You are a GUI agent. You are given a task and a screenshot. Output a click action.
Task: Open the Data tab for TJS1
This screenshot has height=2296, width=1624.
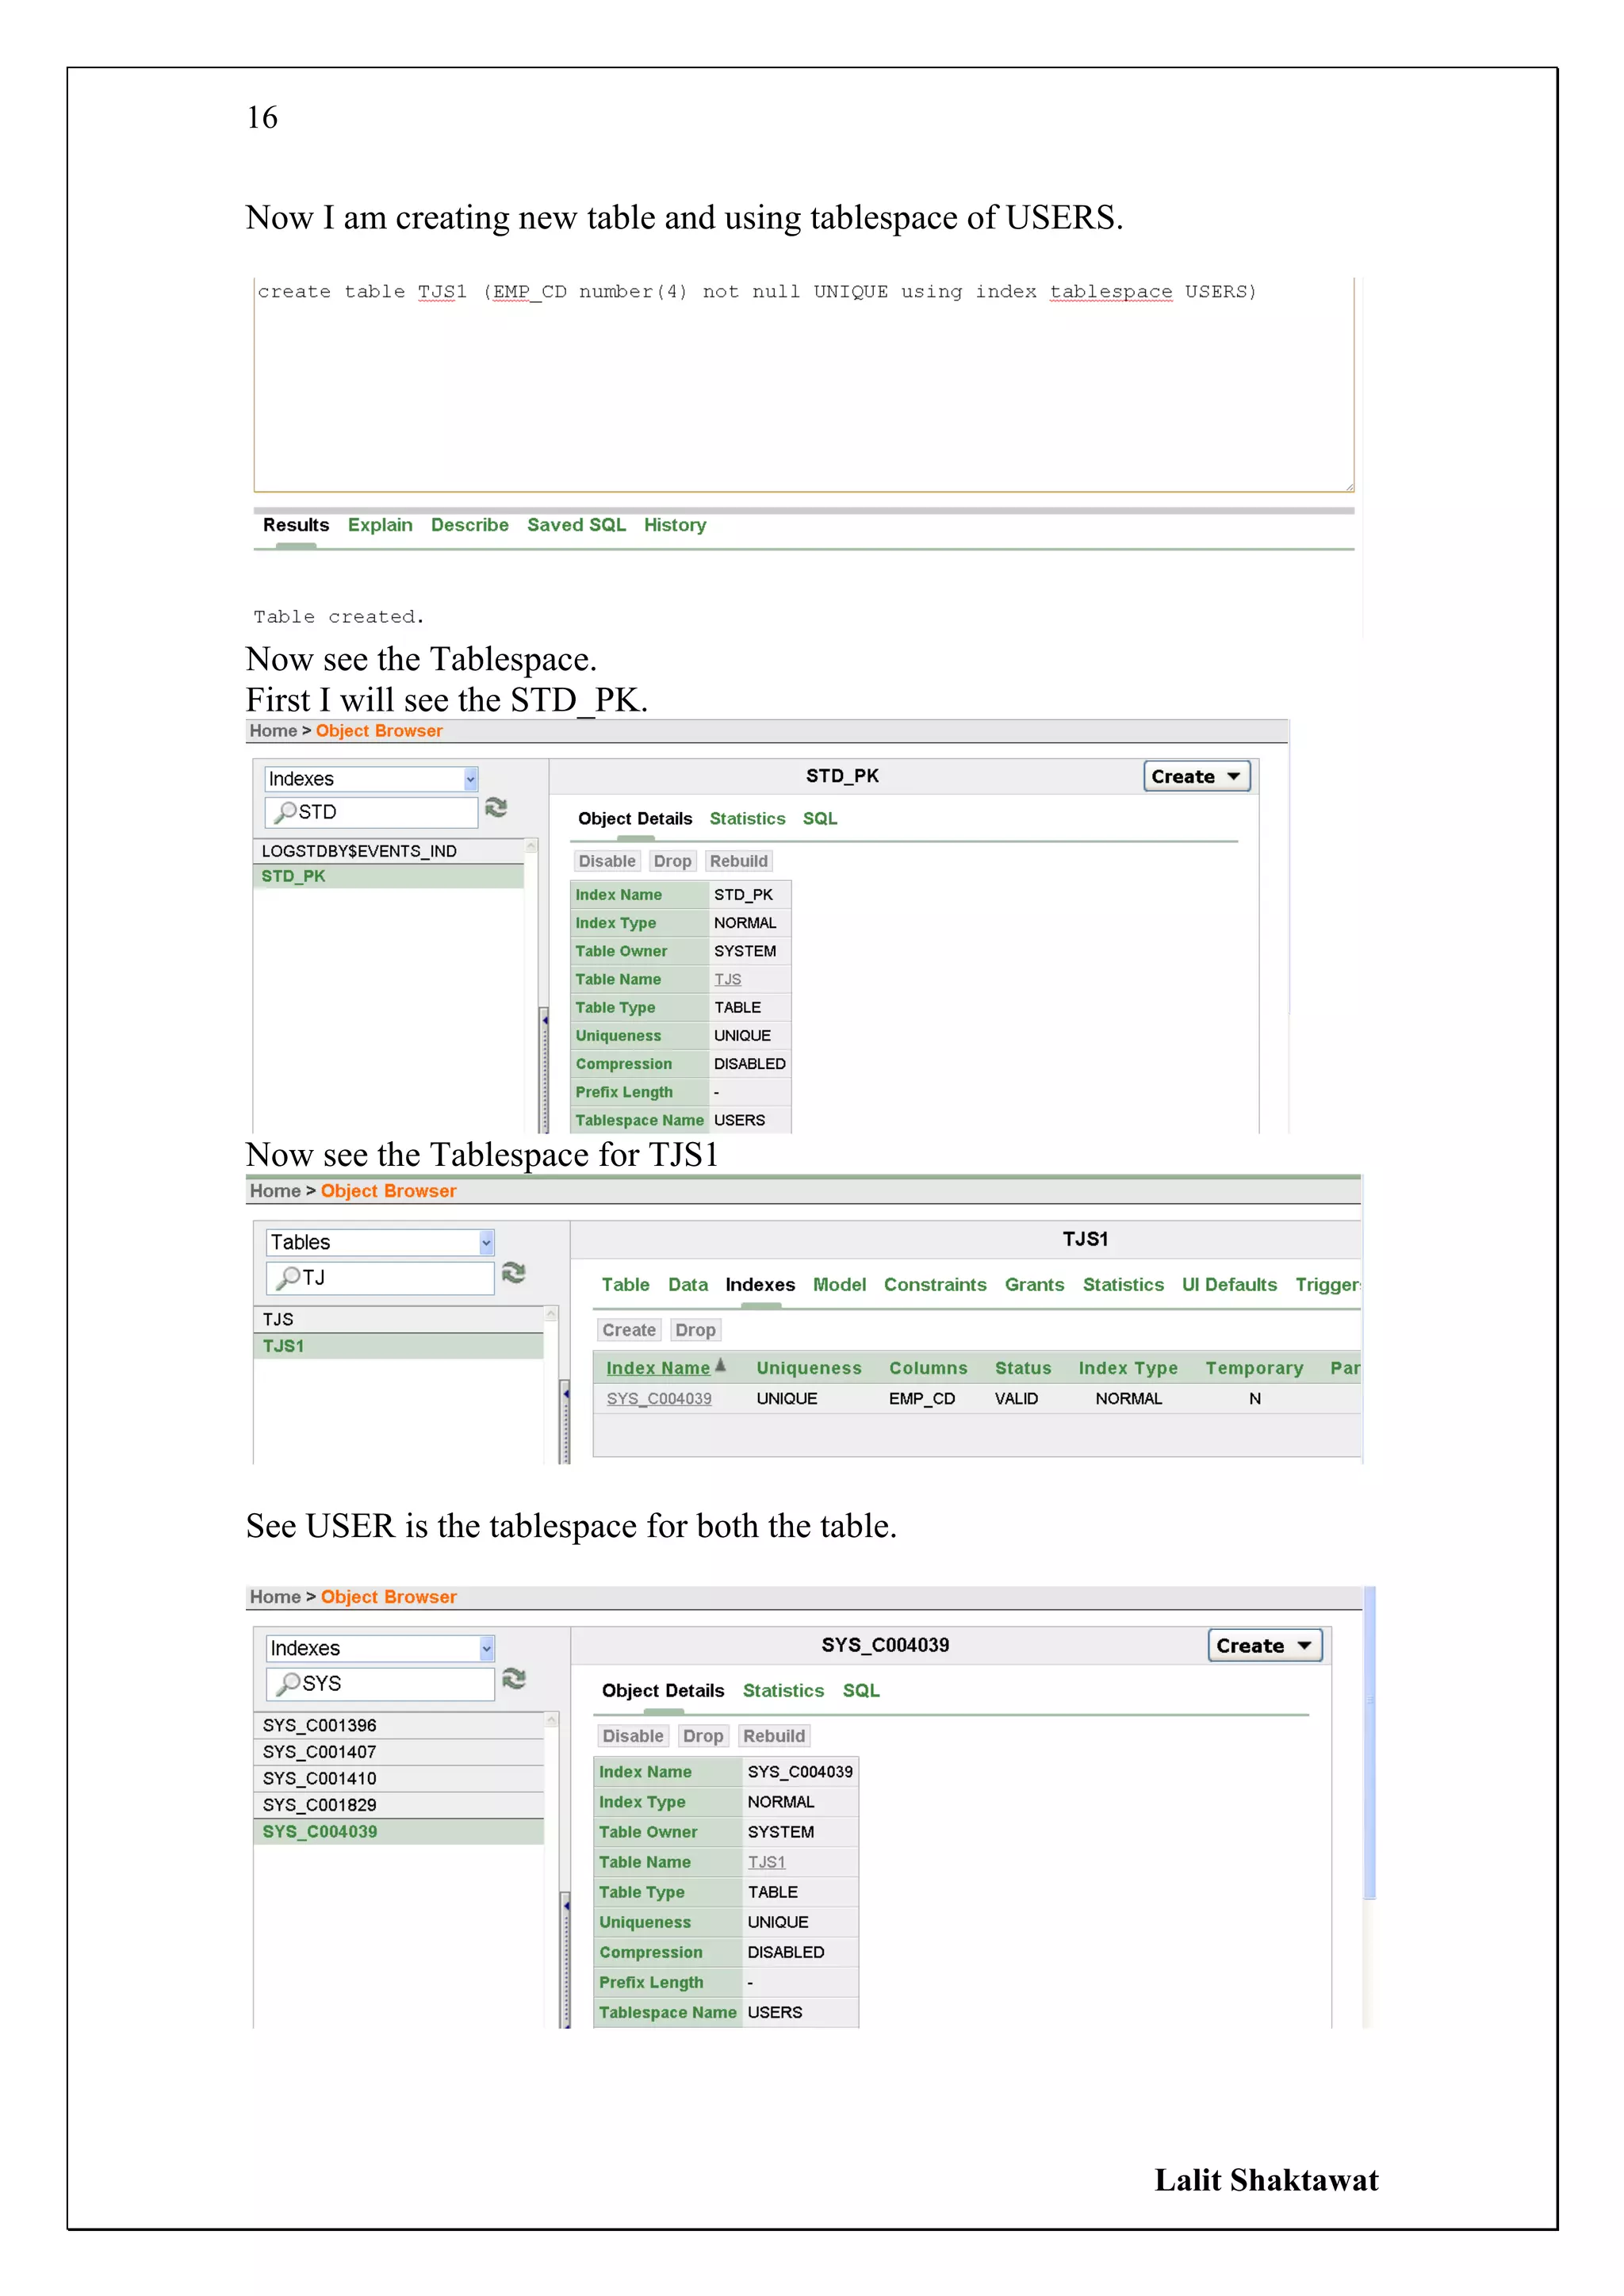(688, 1284)
